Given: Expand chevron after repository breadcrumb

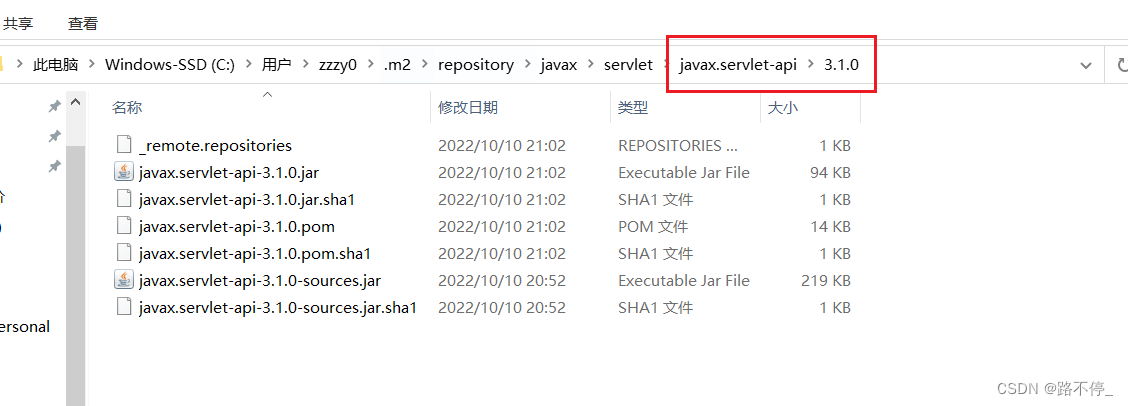Looking at the screenshot, I should click(x=527, y=65).
